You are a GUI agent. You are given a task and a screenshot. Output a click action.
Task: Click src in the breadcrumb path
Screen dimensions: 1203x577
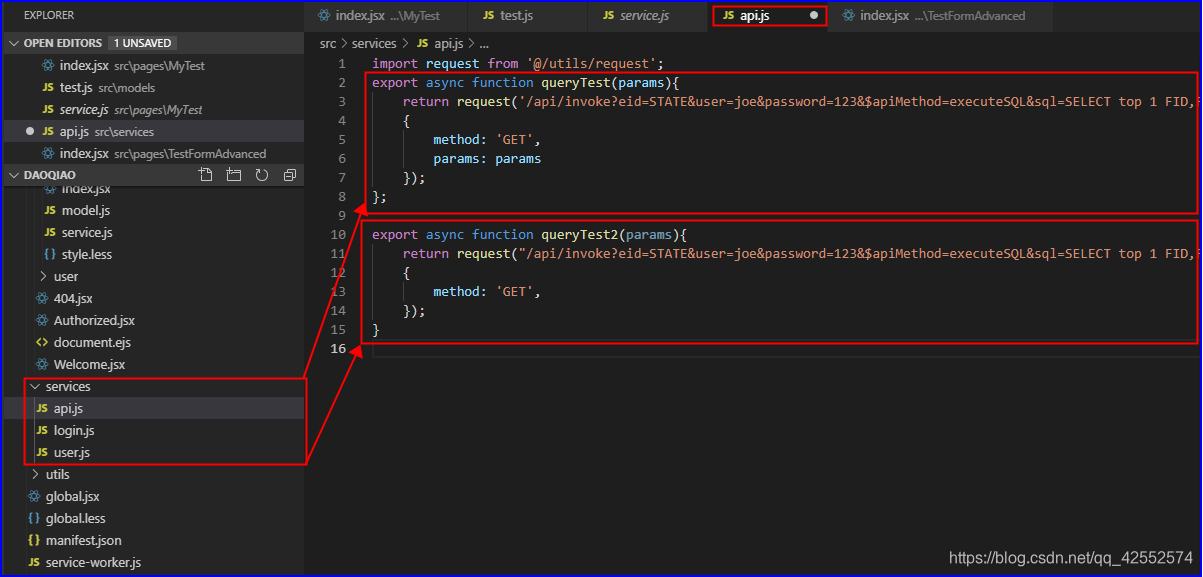(328, 44)
